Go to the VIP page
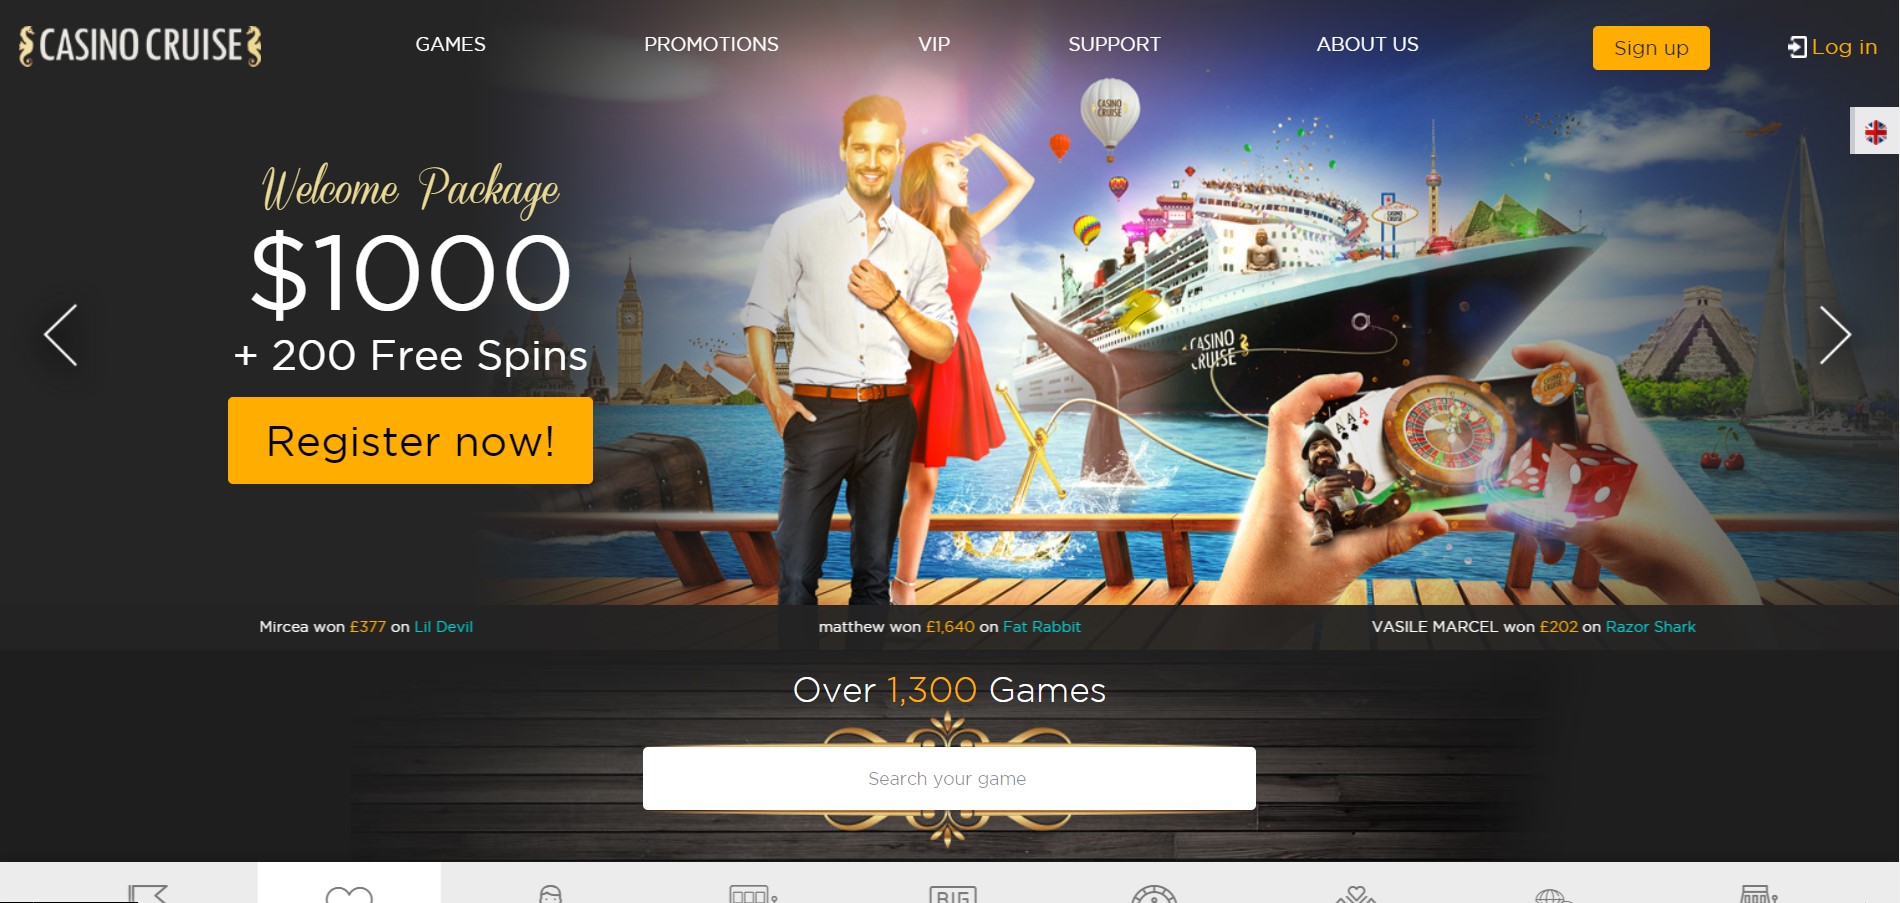The height and width of the screenshot is (903, 1900). tap(934, 44)
